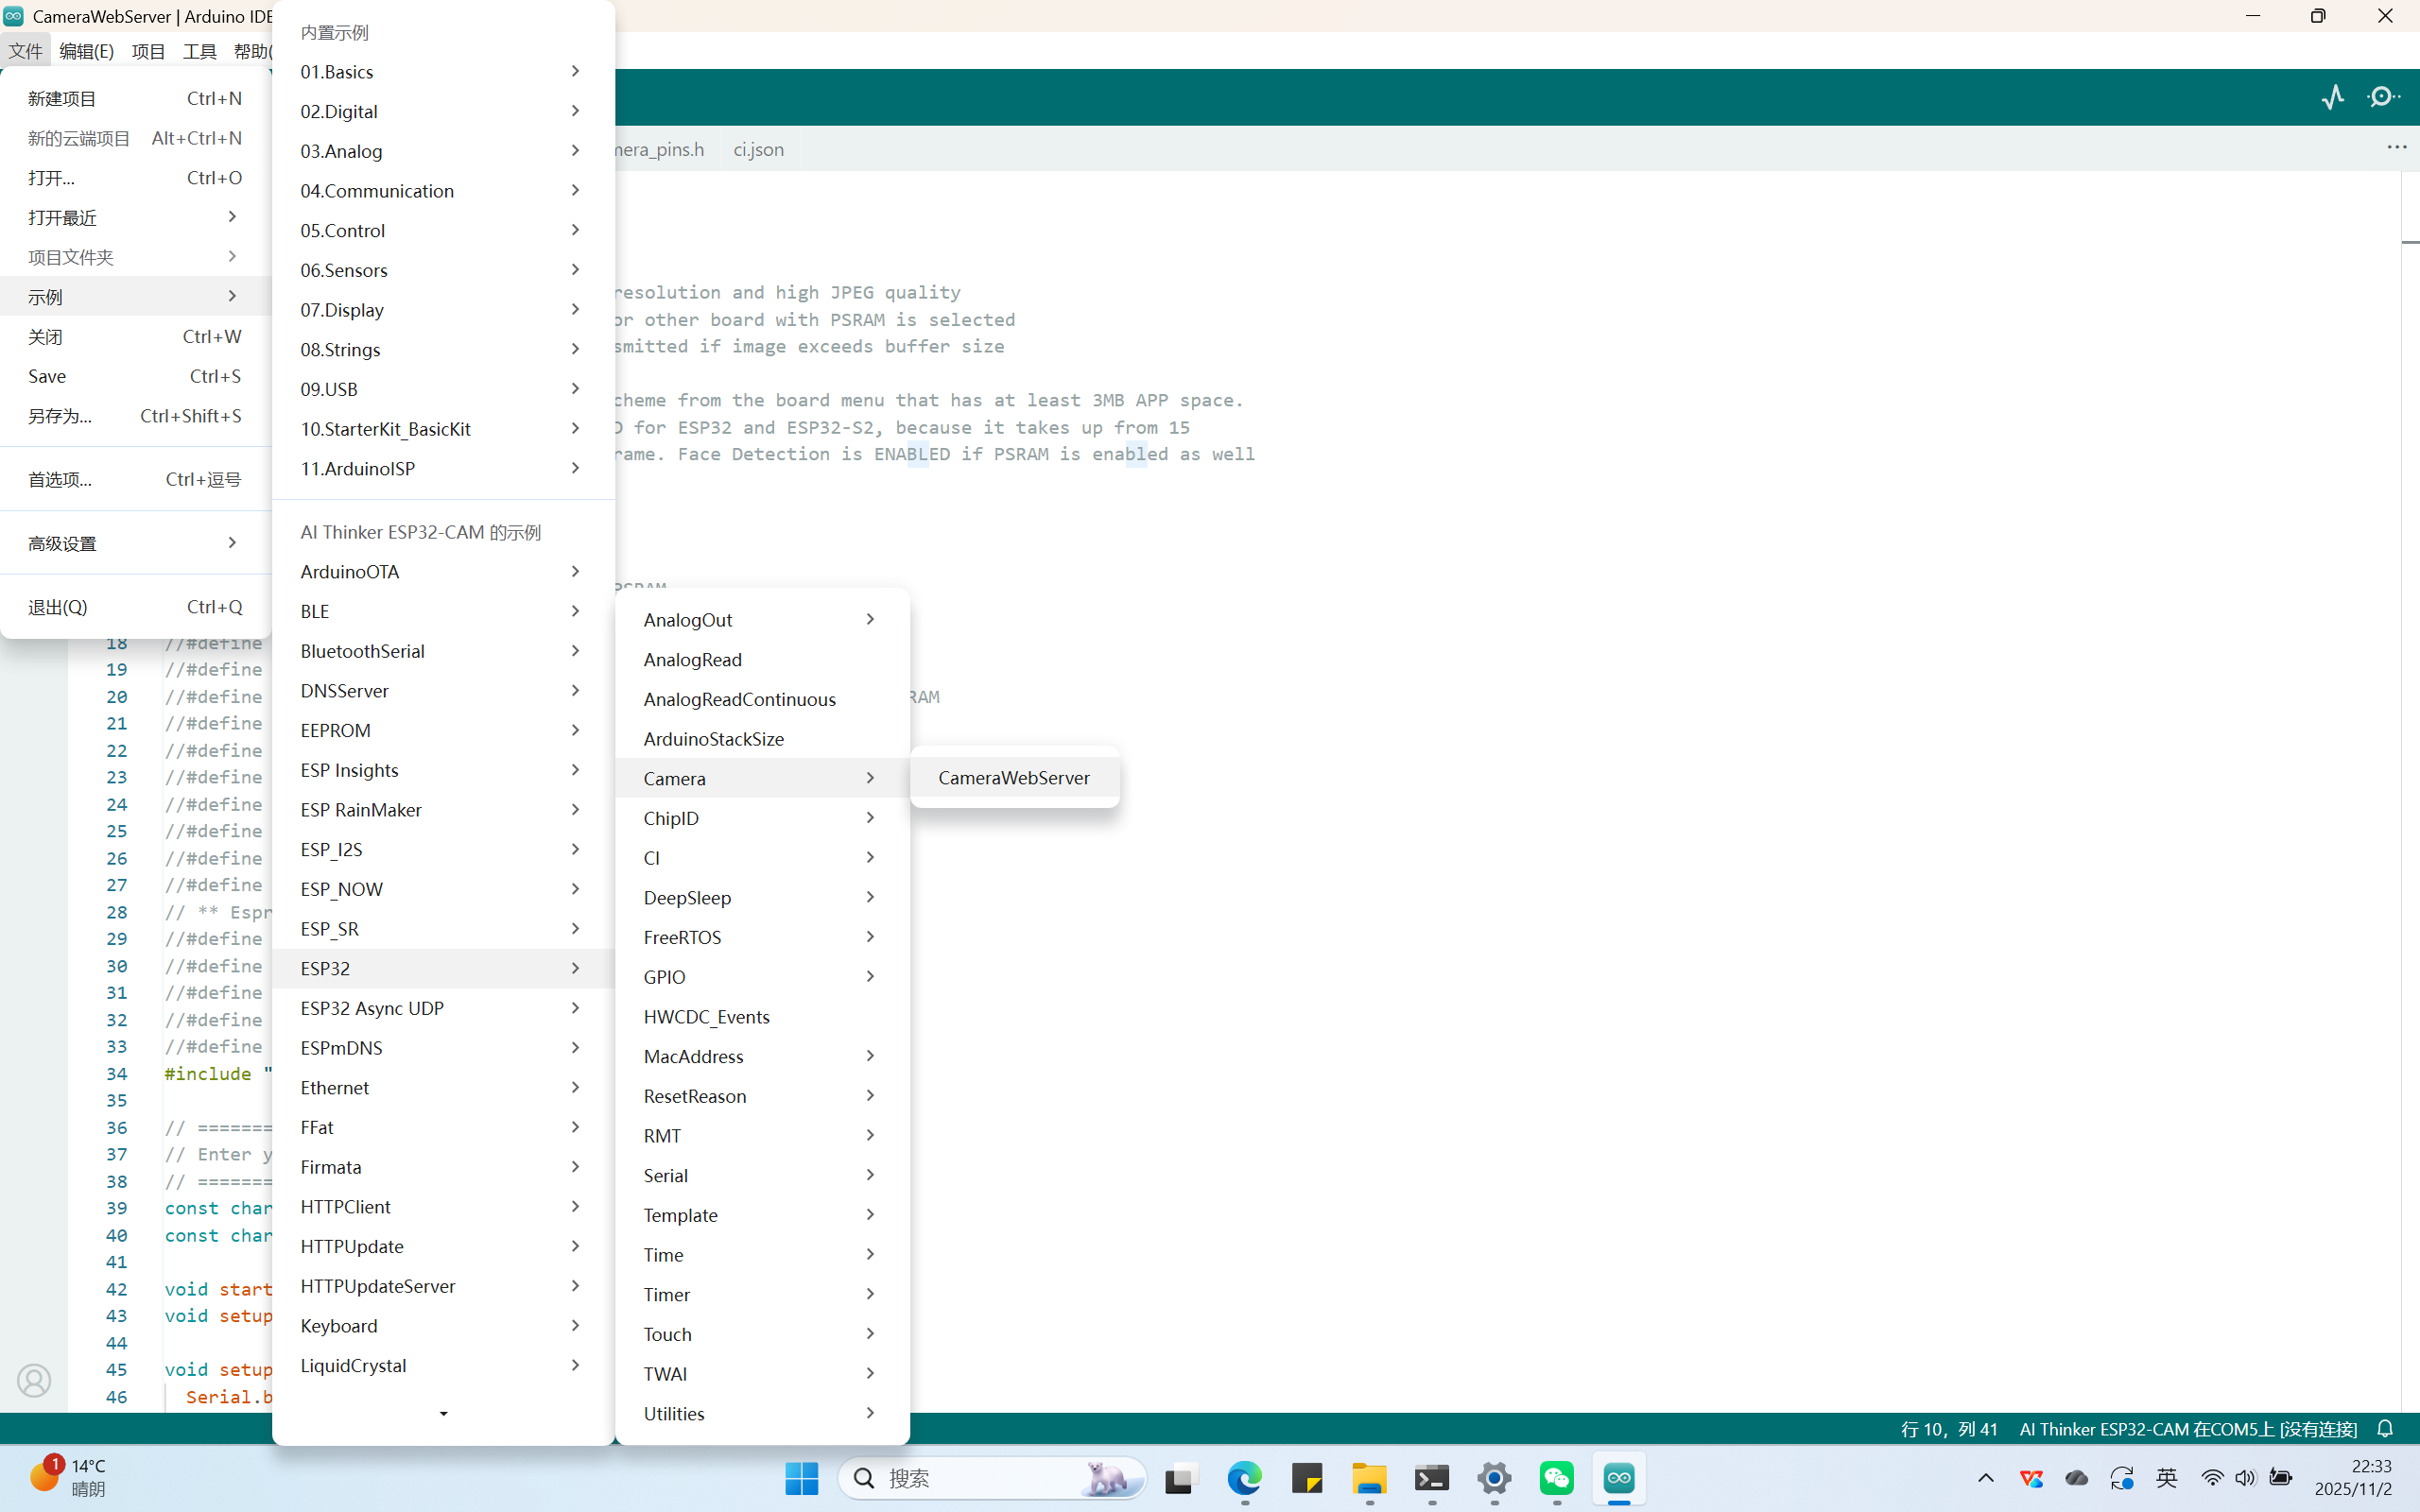Choose 首选项 from the file menu

click(60, 480)
